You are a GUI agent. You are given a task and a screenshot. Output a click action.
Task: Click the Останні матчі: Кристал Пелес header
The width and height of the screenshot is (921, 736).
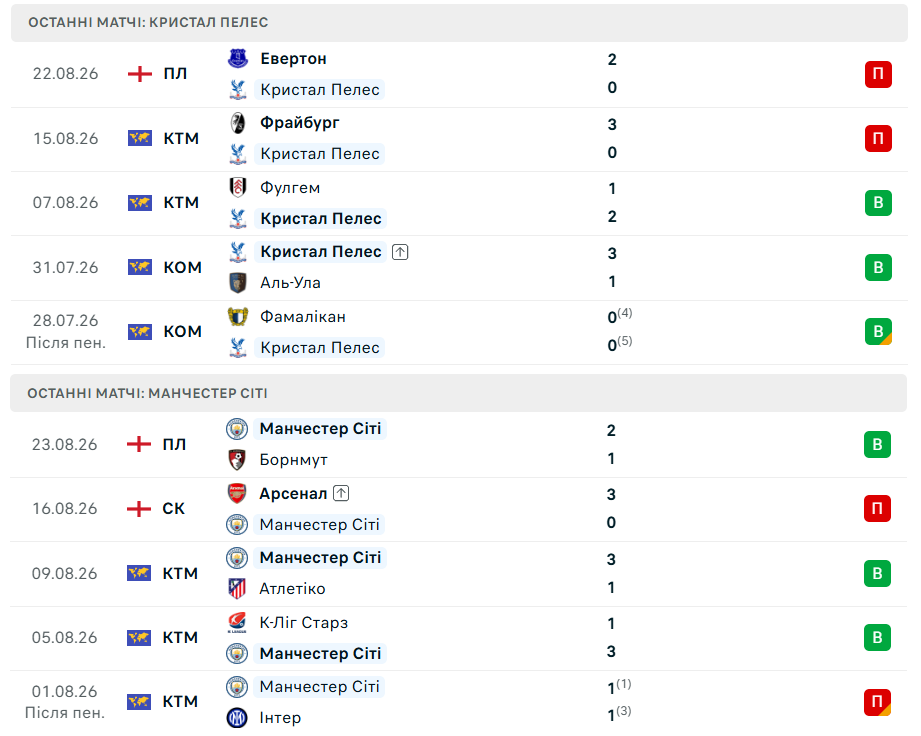click(x=459, y=22)
